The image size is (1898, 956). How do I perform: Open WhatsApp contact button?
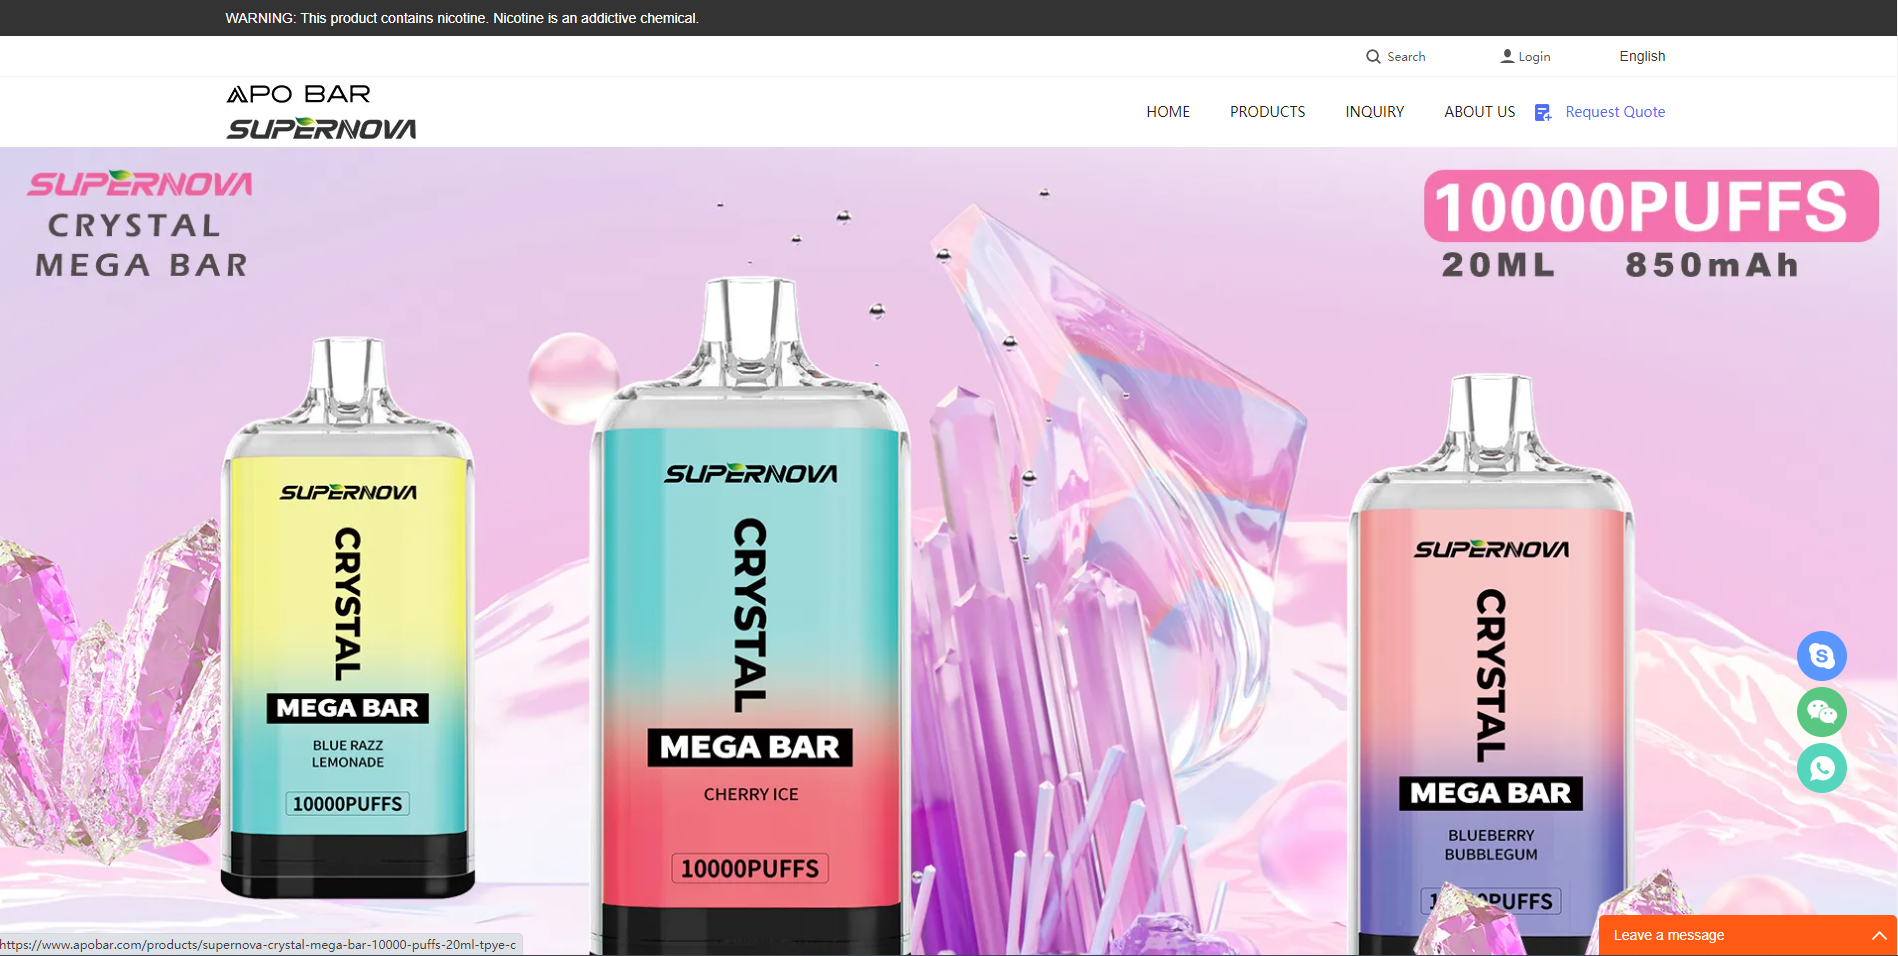tap(1821, 768)
